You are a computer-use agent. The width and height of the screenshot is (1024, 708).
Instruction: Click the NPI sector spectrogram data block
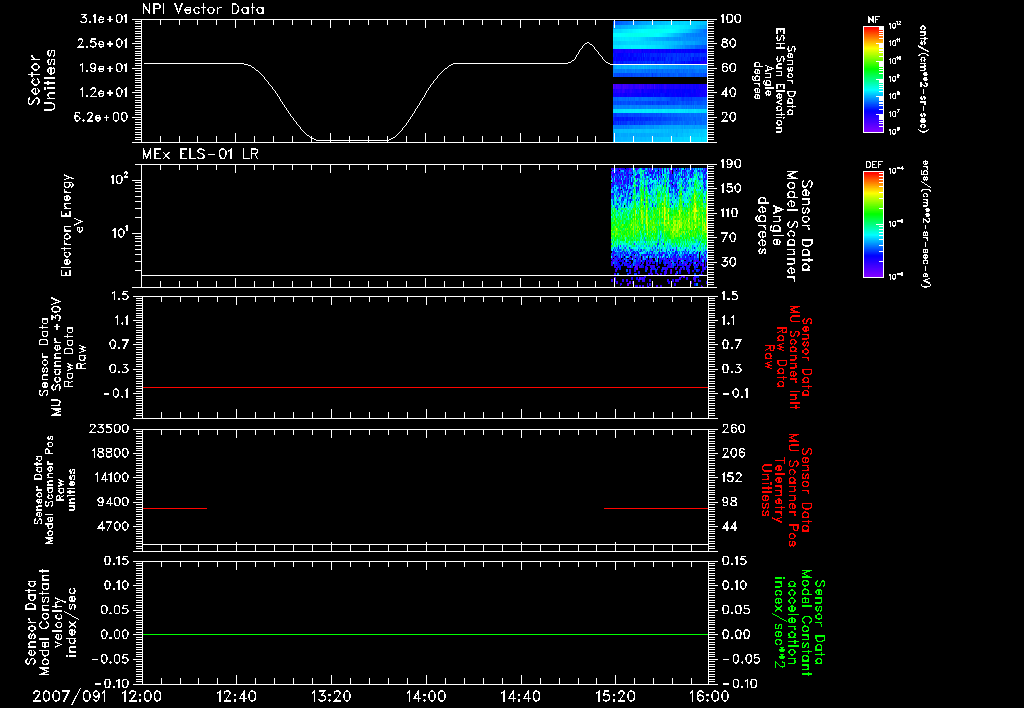click(x=660, y=81)
